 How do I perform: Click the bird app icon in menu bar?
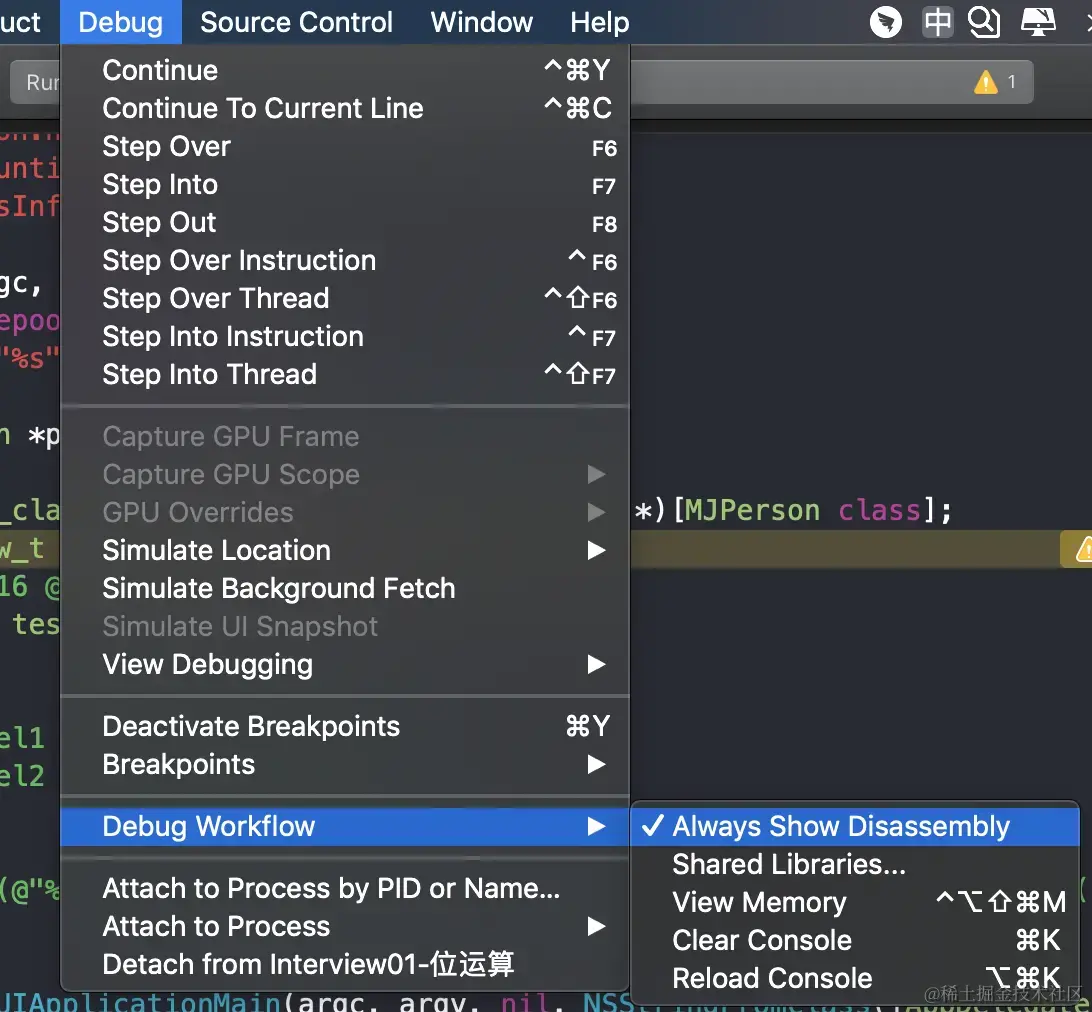pyautogui.click(x=886, y=22)
